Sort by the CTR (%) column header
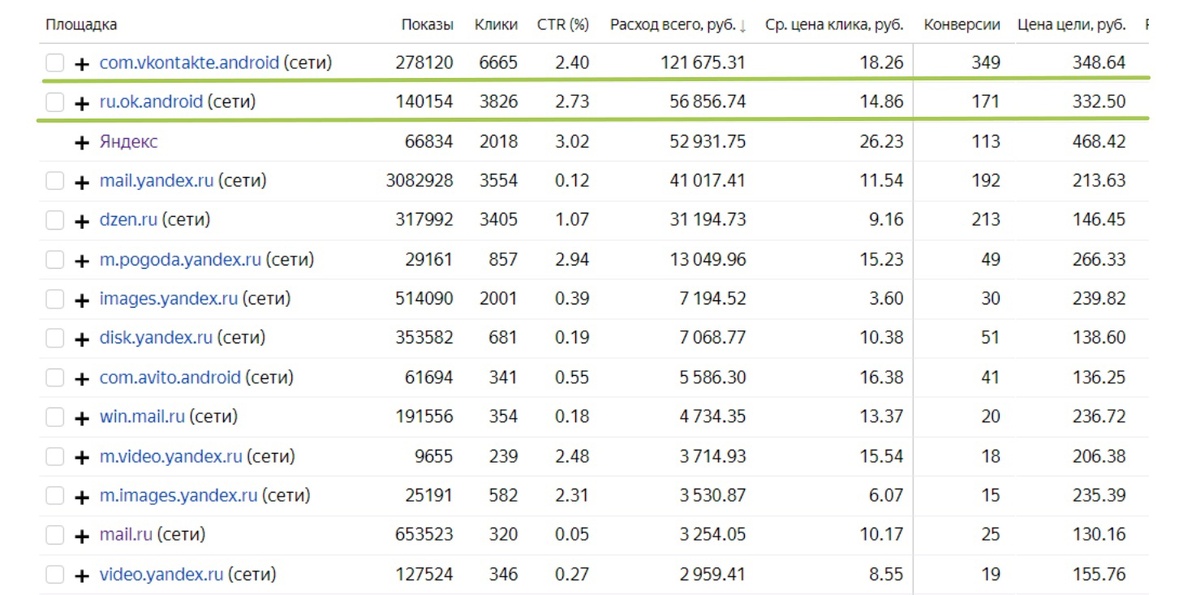1200x595 pixels. click(x=563, y=24)
